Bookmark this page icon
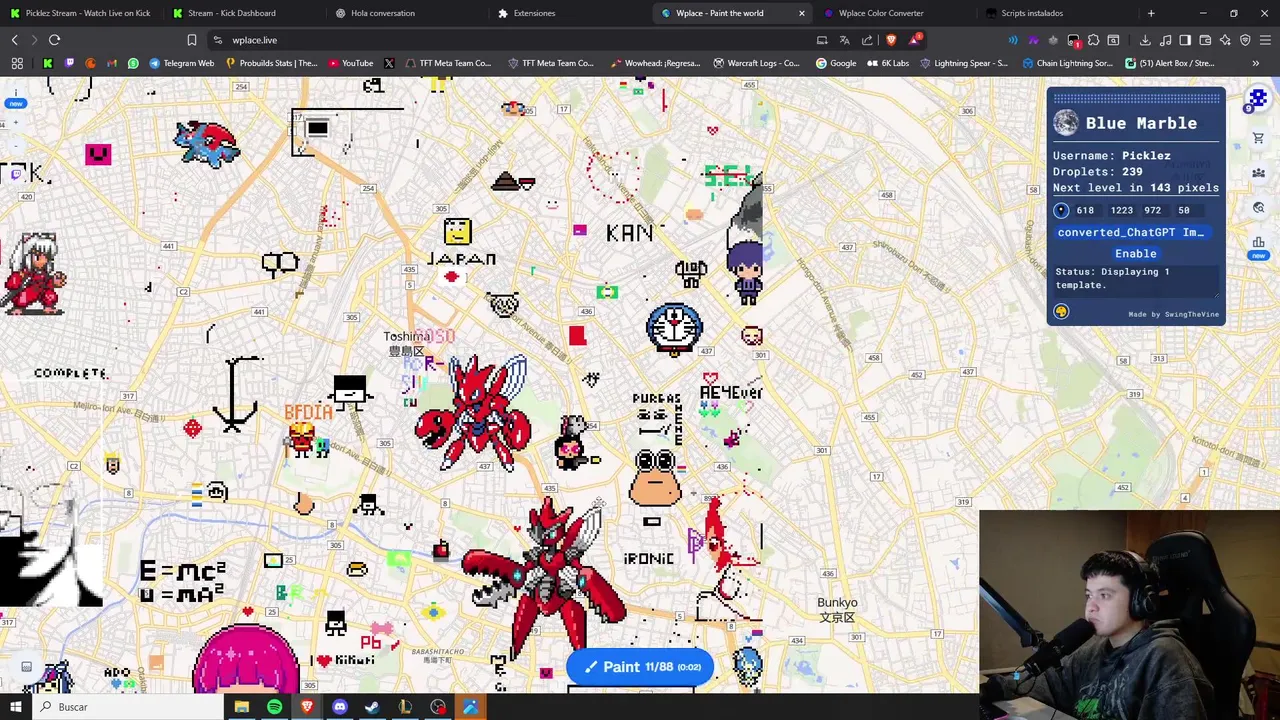The image size is (1280, 720). tap(191, 40)
